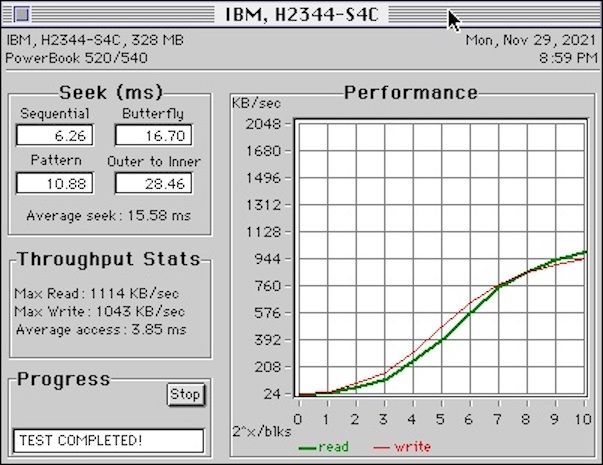Viewport: 603px width, 465px height.
Task: Click the Butterfly seek value 16.70
Action: [x=153, y=135]
